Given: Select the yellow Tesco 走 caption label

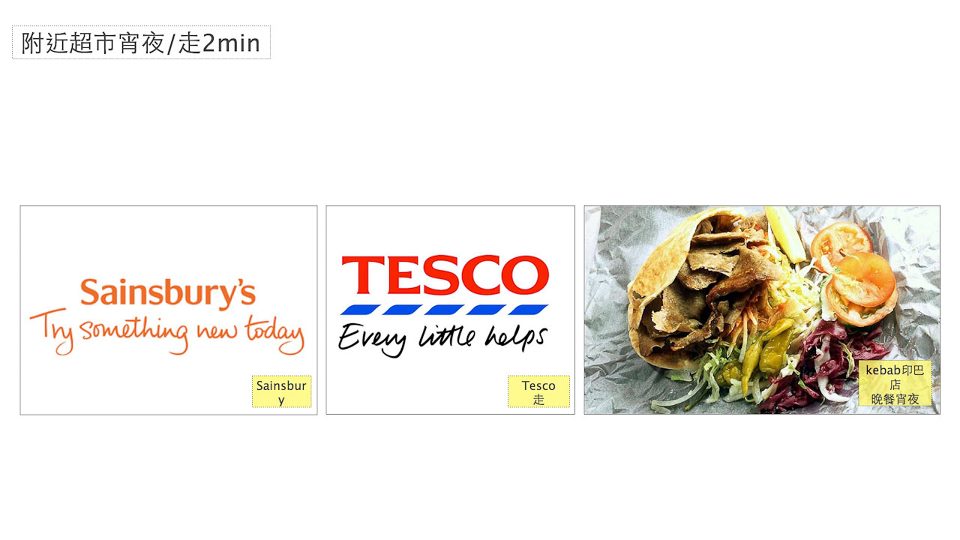Looking at the screenshot, I should [539, 392].
